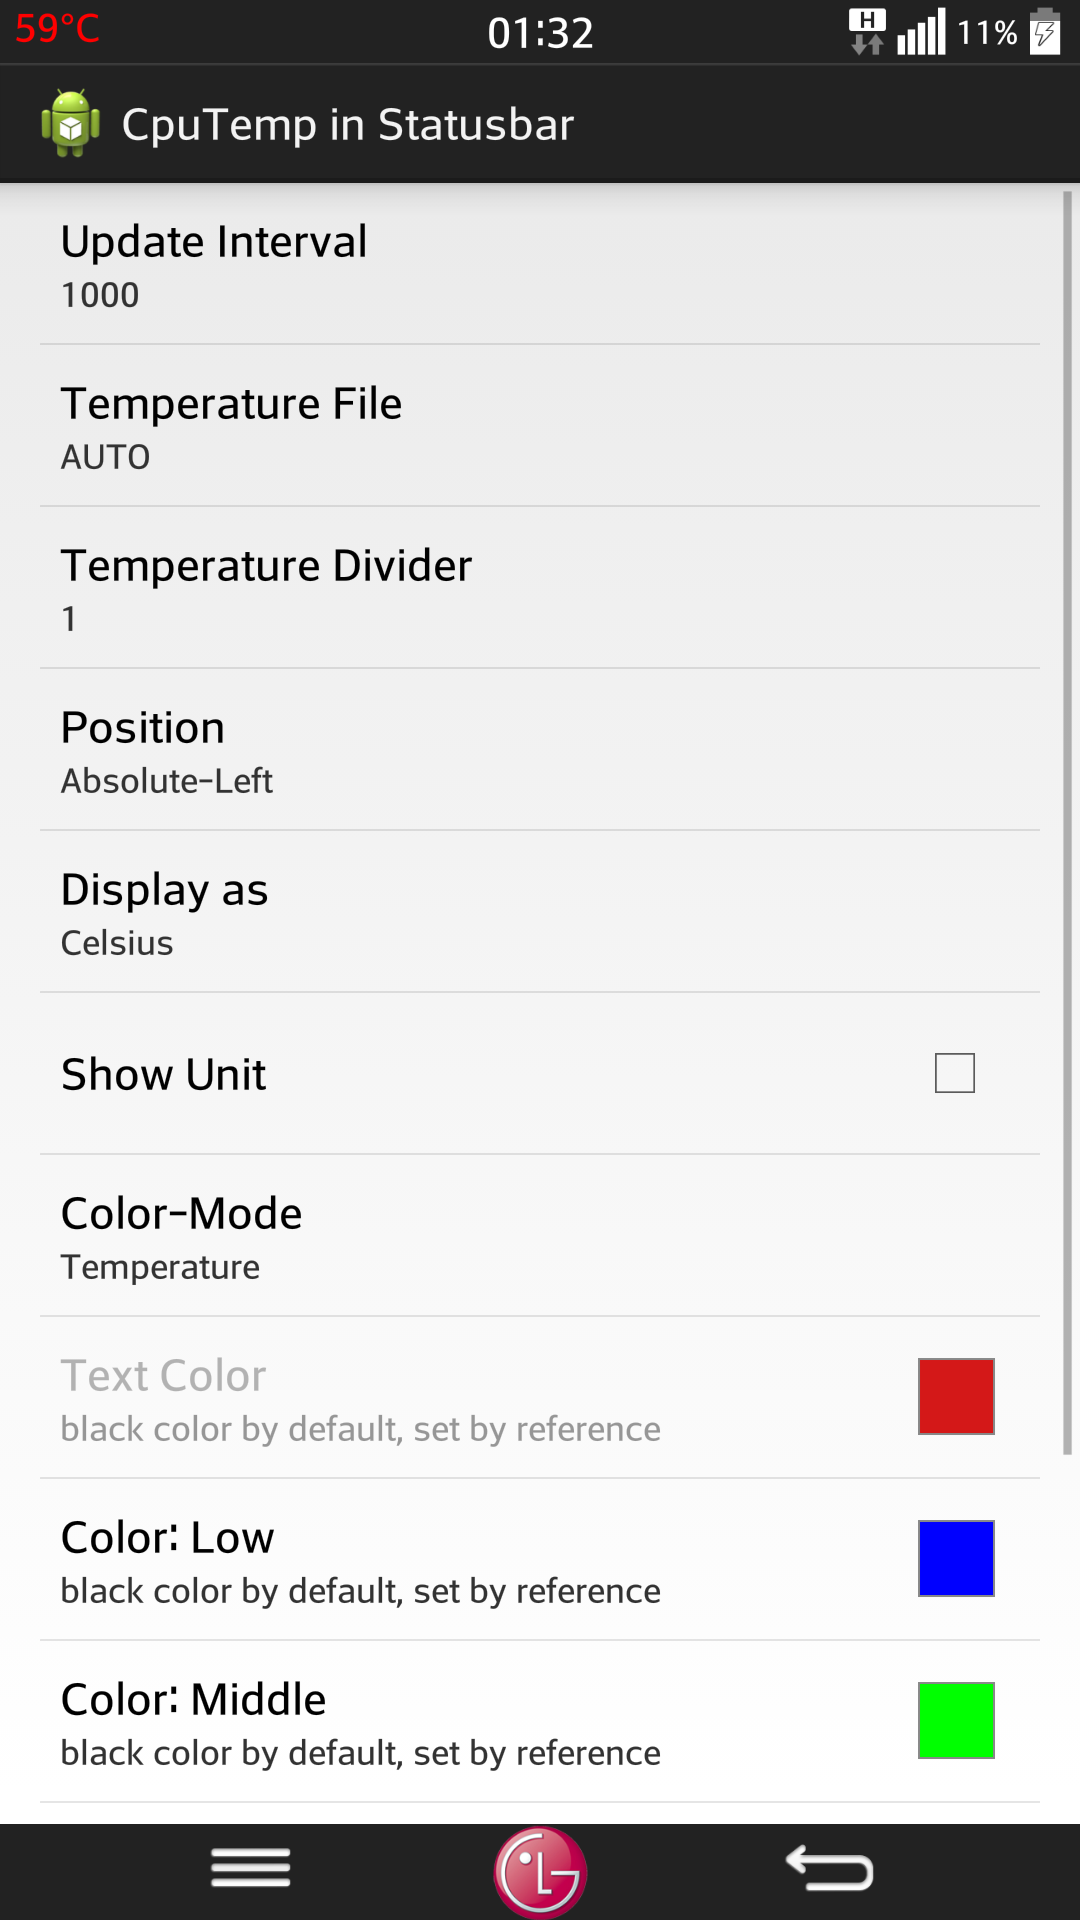Tap the H mobile data icon

(867, 31)
